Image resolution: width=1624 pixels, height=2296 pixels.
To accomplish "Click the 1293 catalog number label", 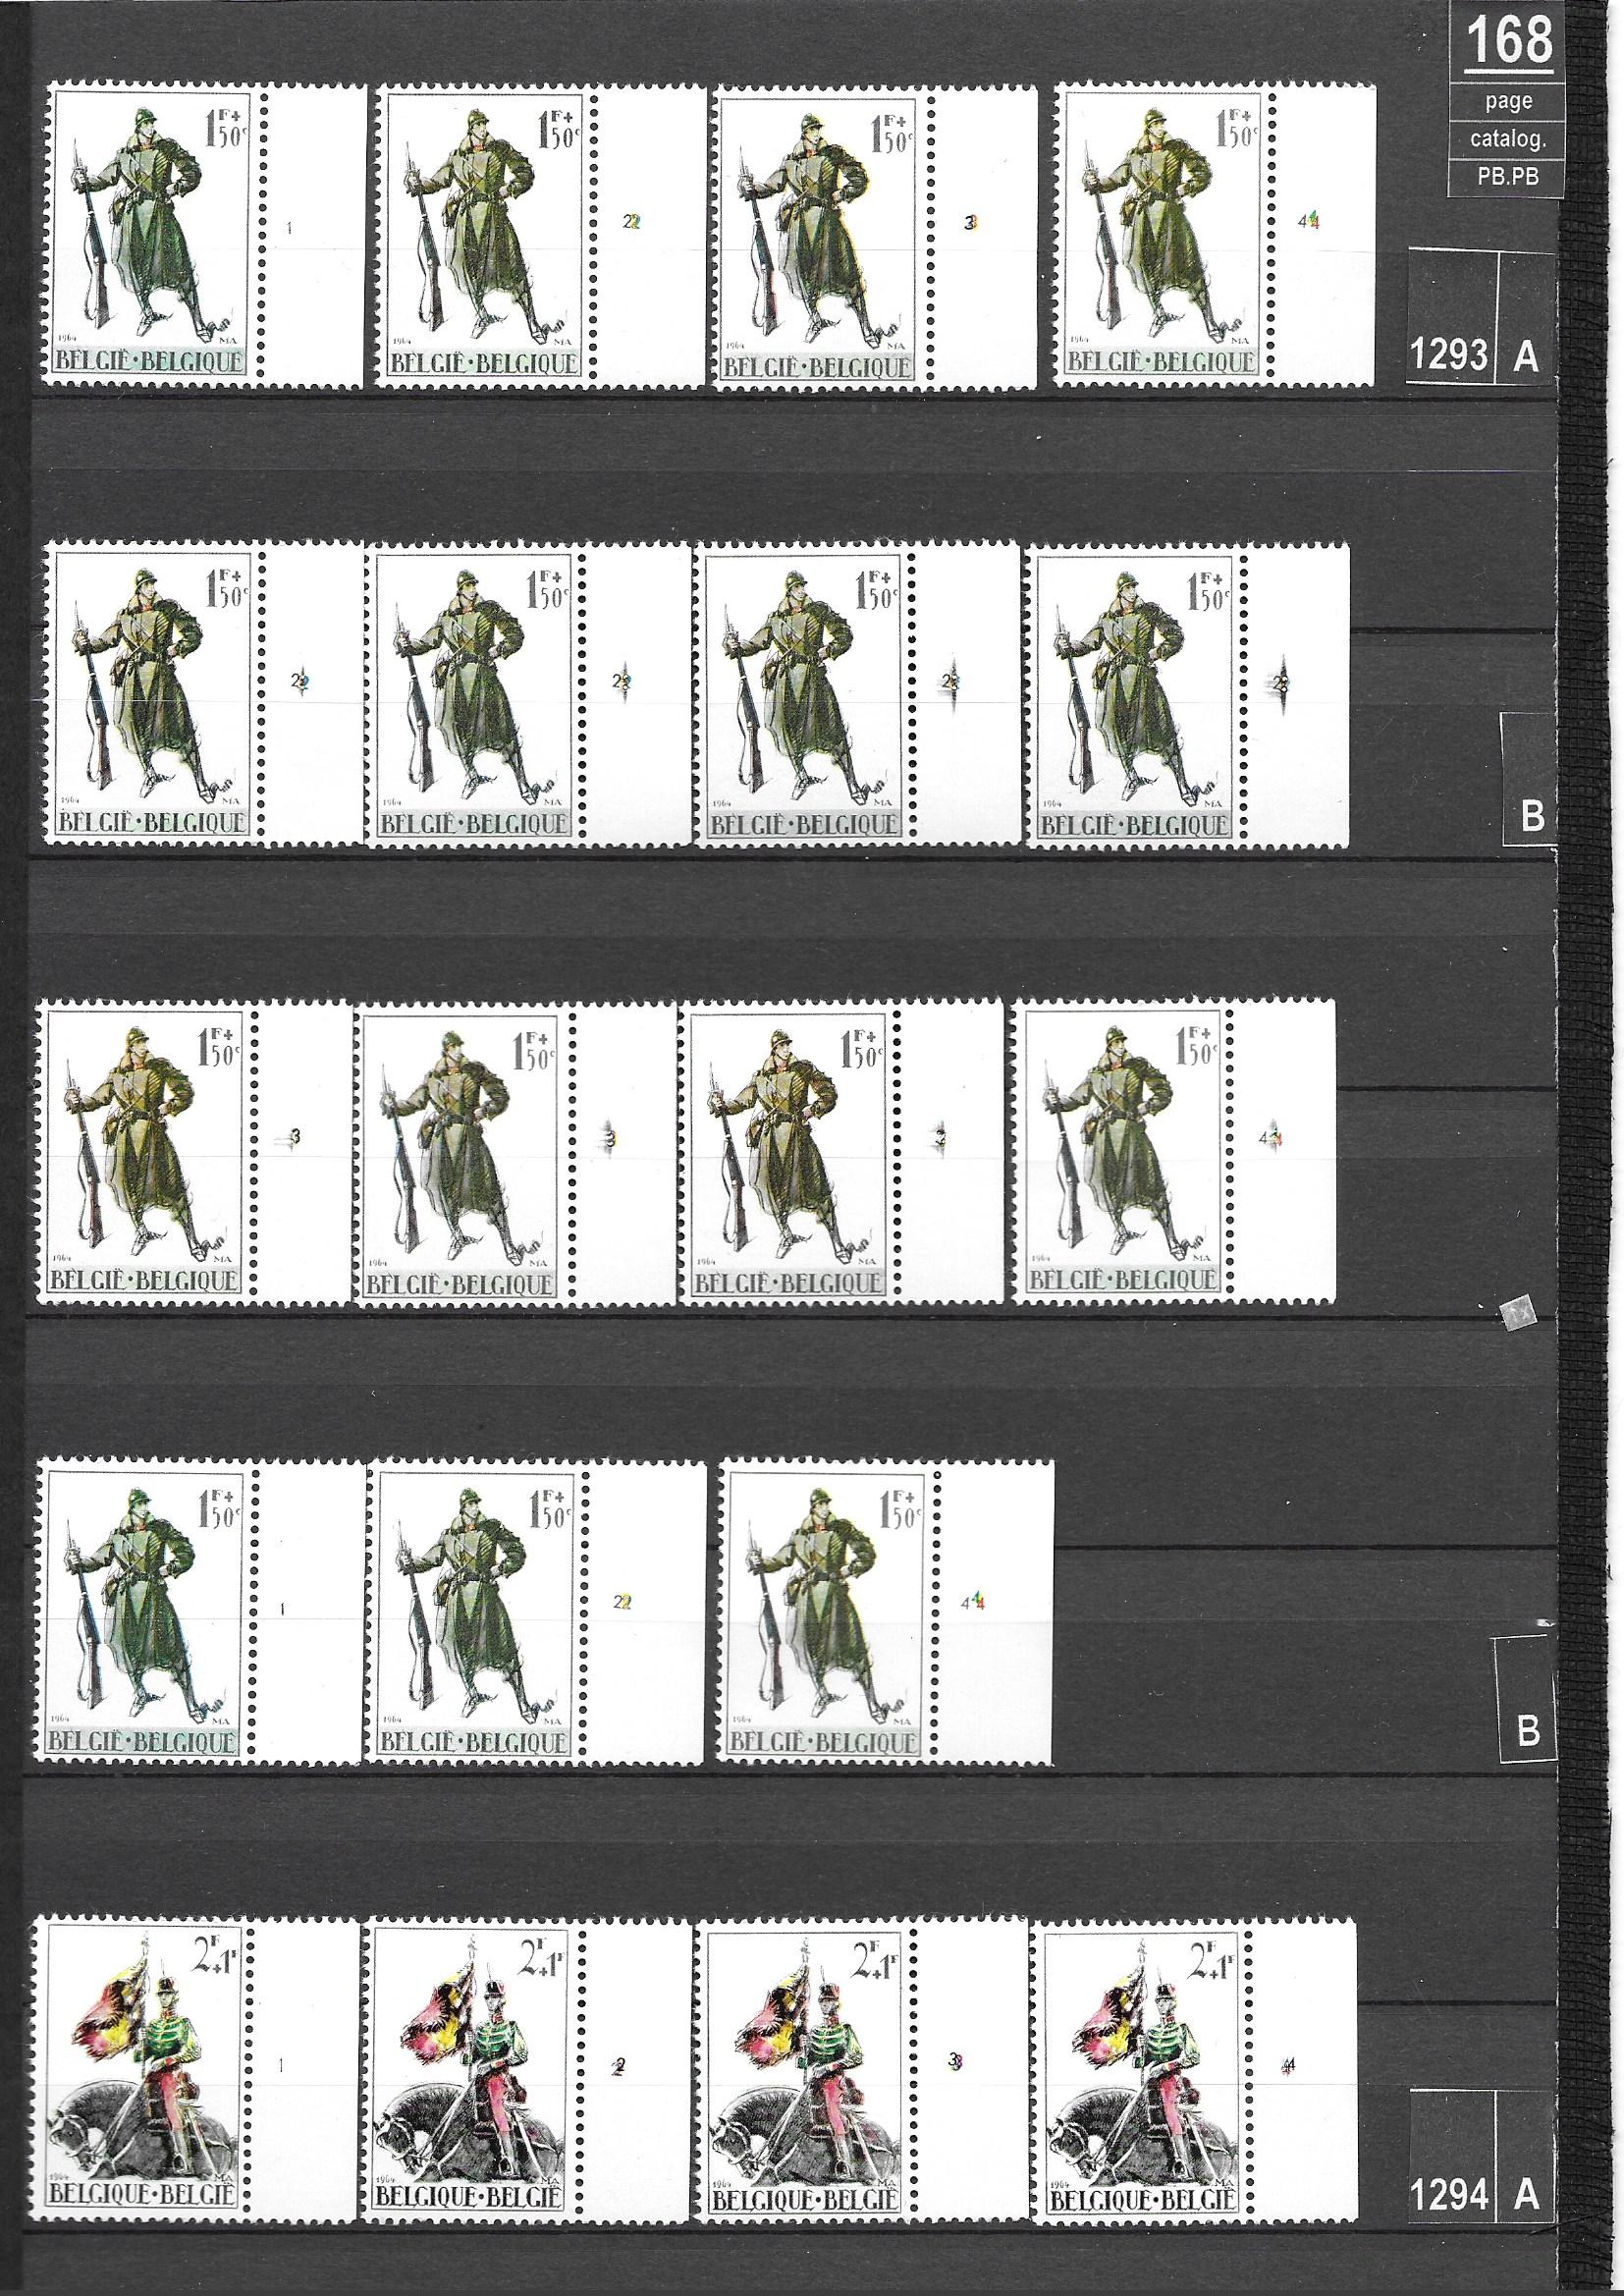I will click(x=1449, y=353).
